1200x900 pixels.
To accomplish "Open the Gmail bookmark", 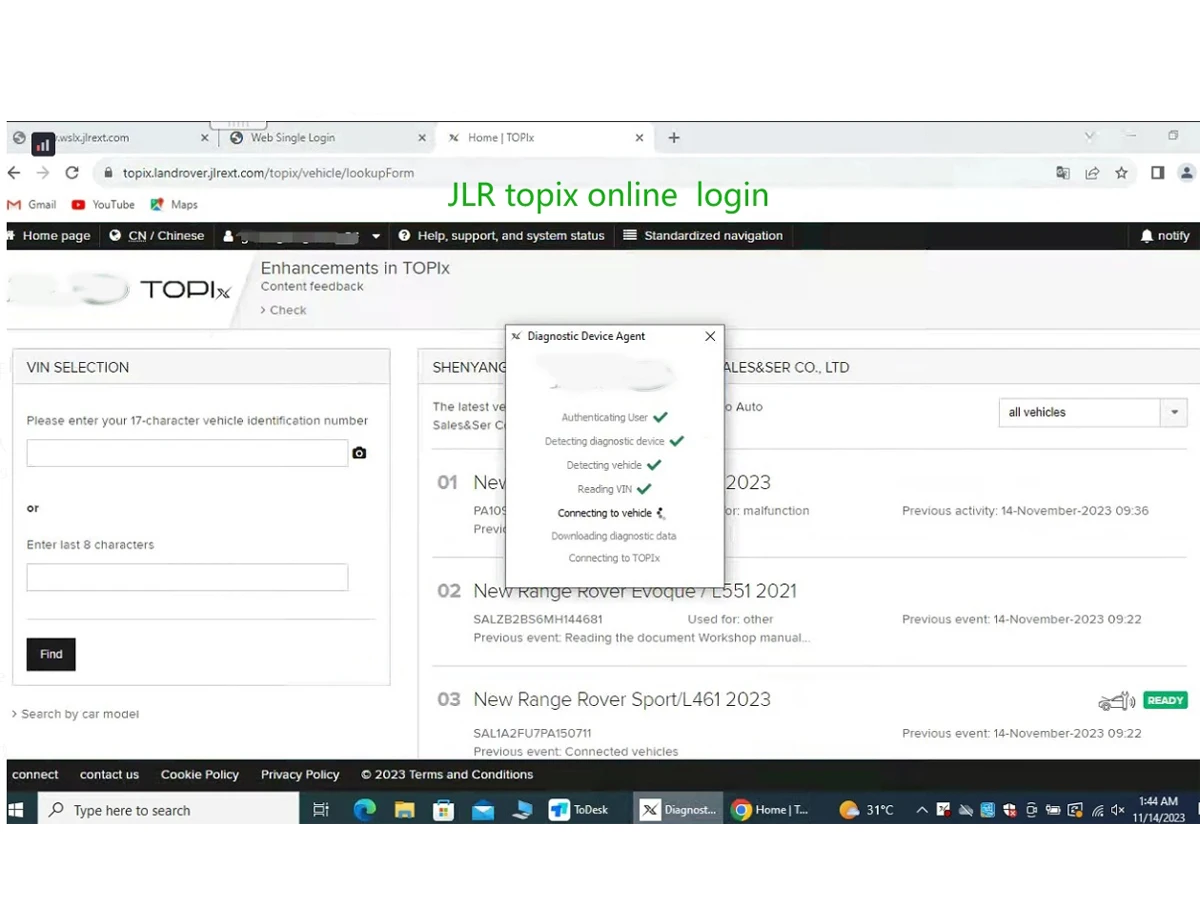I will pyautogui.click(x=32, y=204).
